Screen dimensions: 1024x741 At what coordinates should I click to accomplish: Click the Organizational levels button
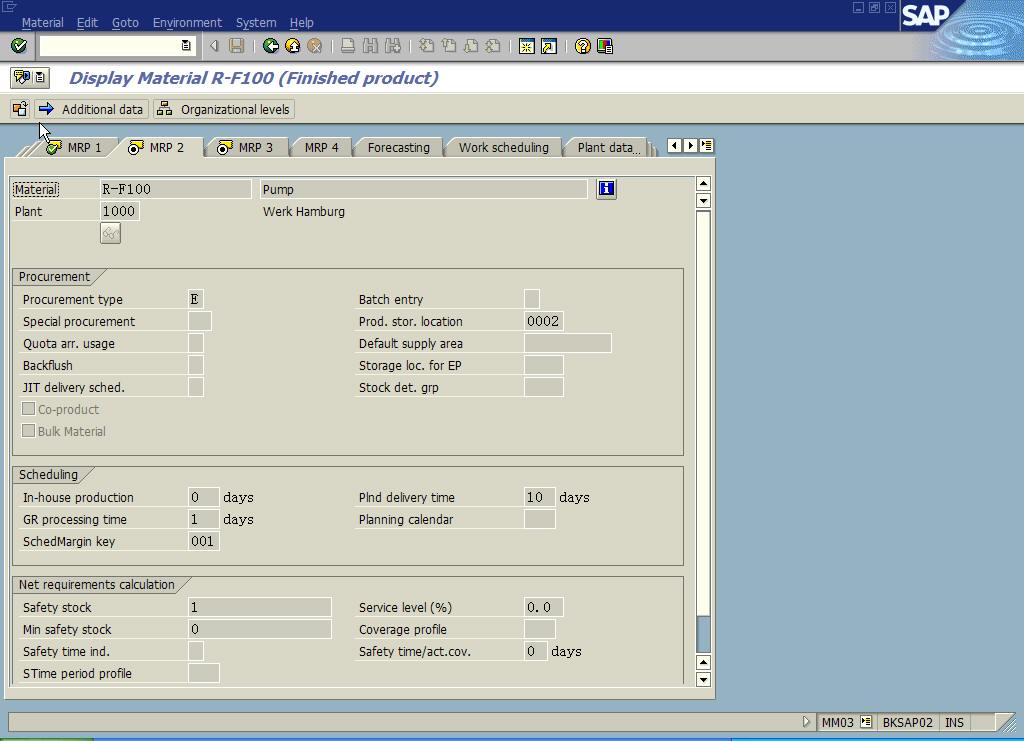(x=225, y=109)
